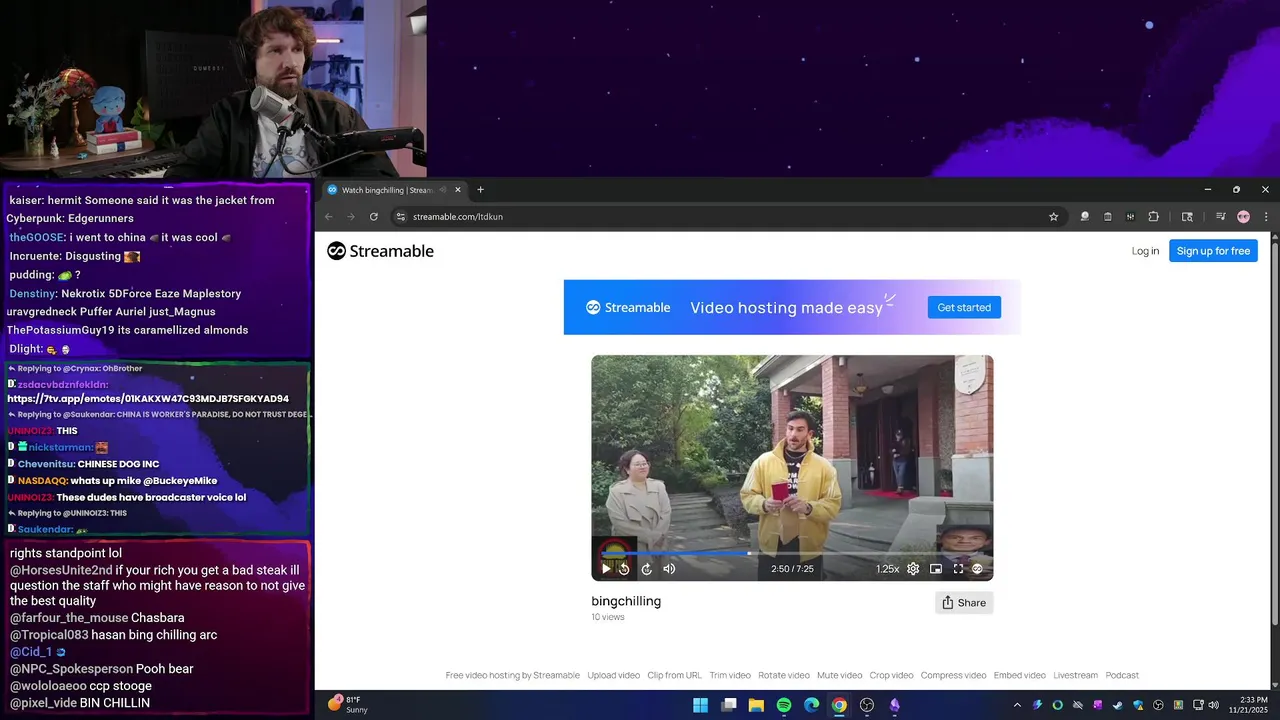The image size is (1280, 720).
Task: Click Upload video footer link
Action: click(x=613, y=675)
